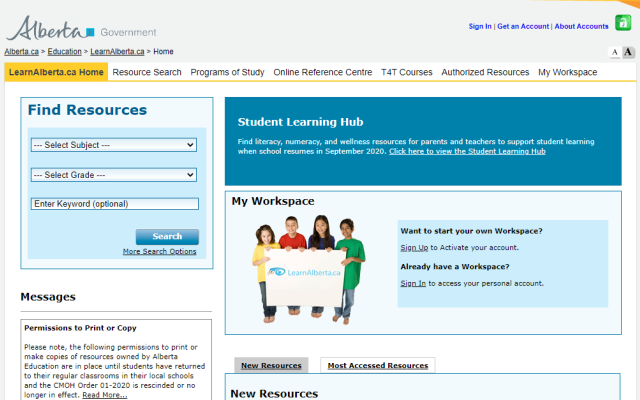Click the Student Learning Hub heading
640x400 pixels.
coord(300,122)
